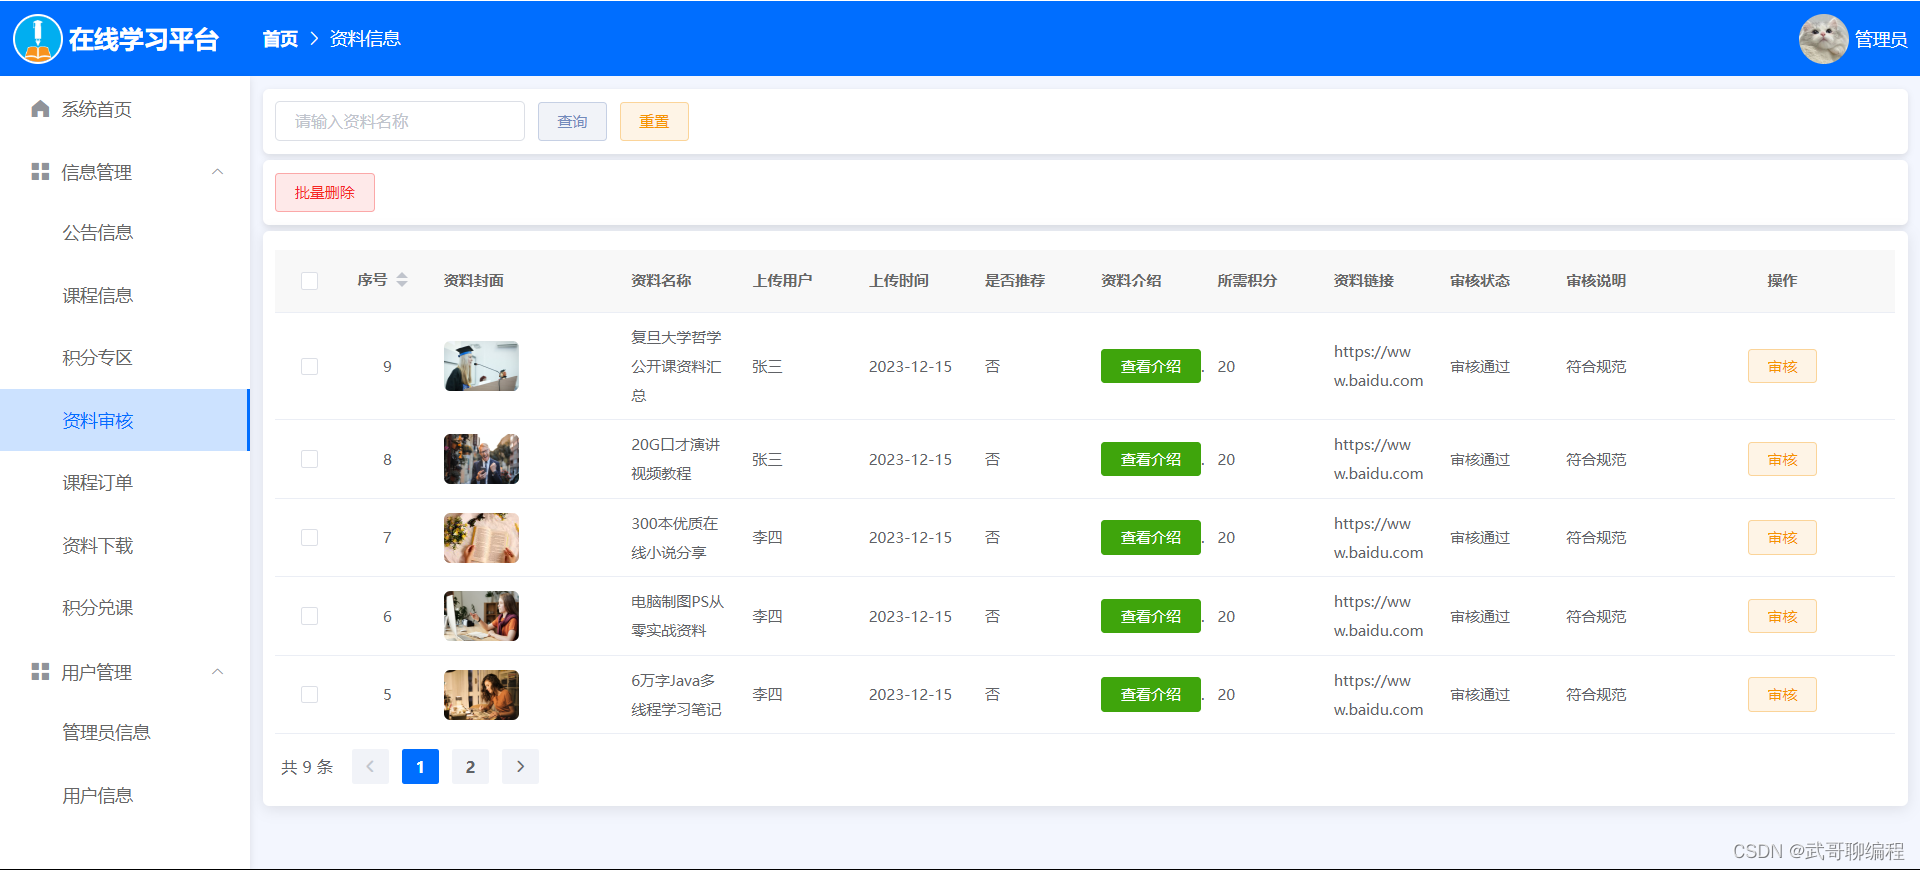Image resolution: width=1920 pixels, height=870 pixels.
Task: Open the book cover thumbnail in row 7
Action: coord(481,538)
